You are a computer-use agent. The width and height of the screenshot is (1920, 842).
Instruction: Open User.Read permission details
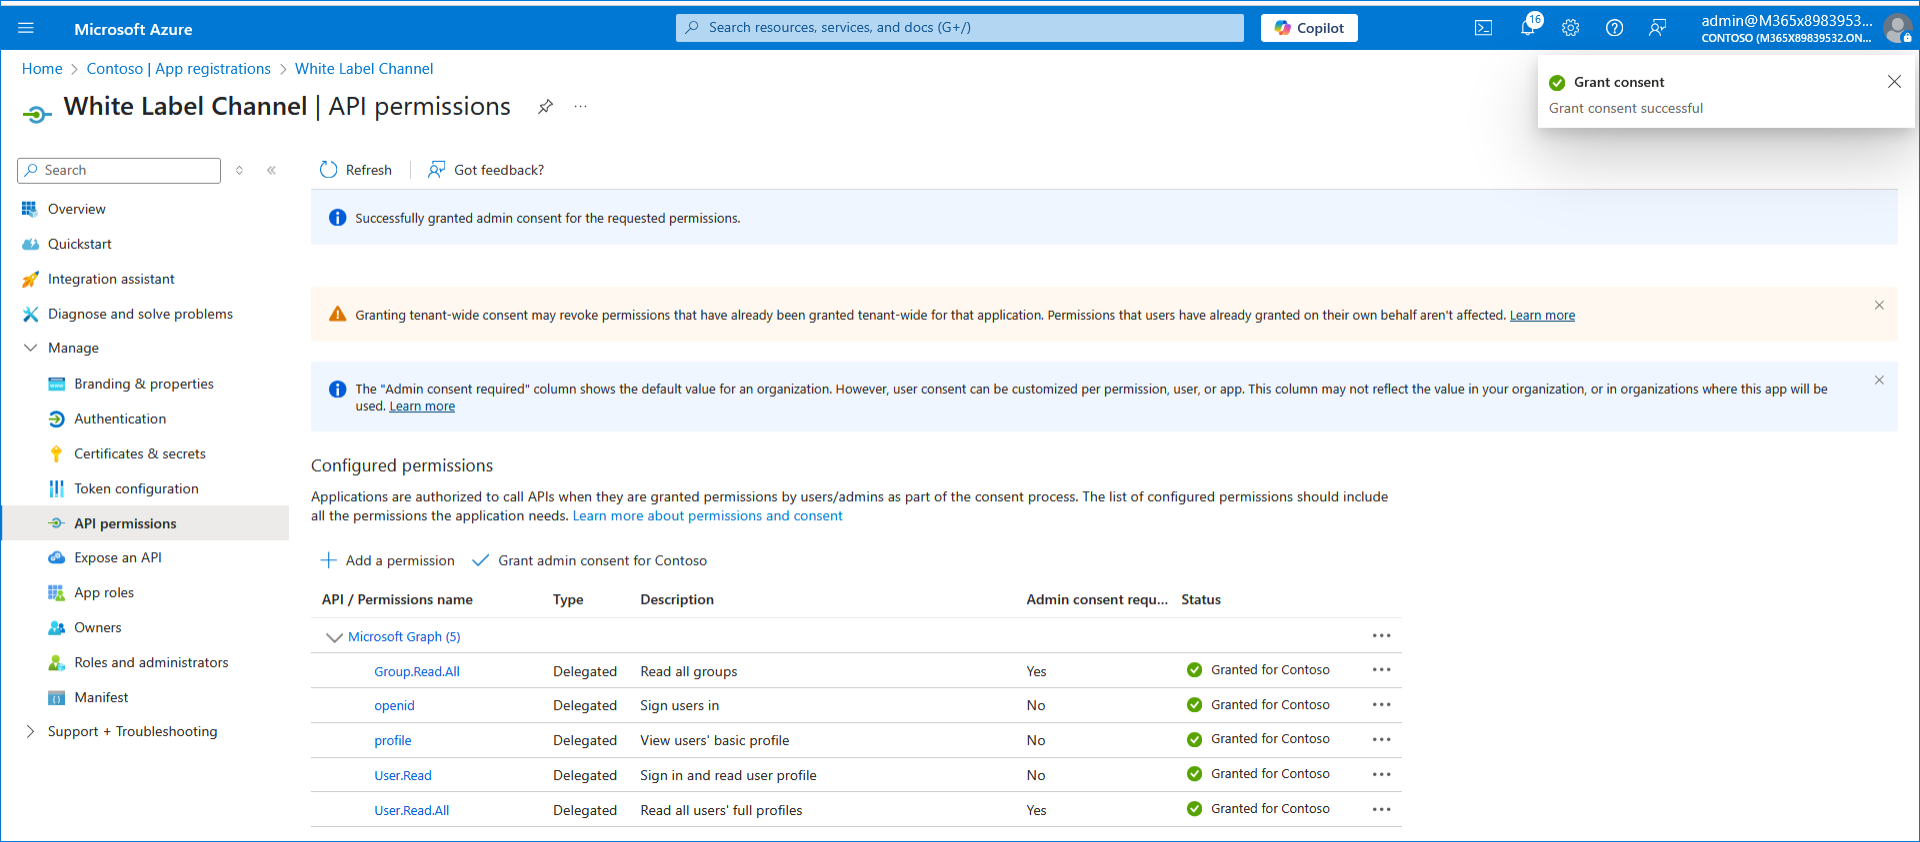click(403, 776)
